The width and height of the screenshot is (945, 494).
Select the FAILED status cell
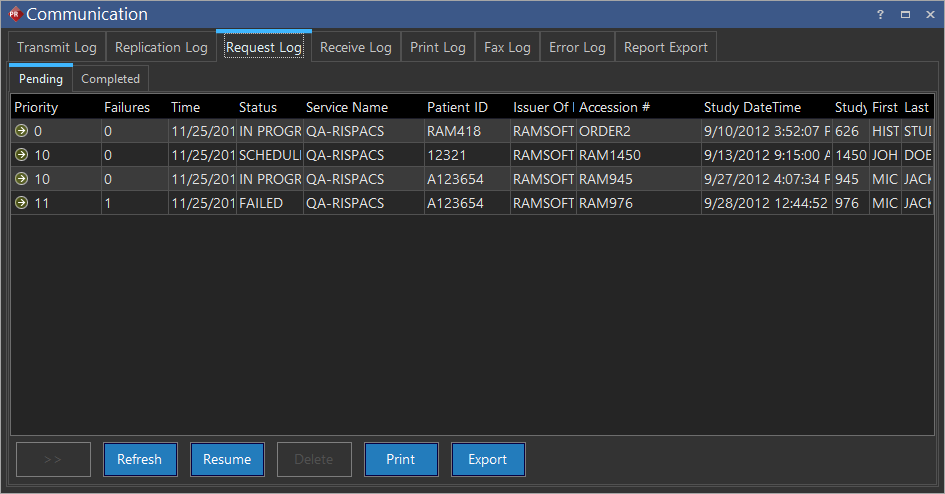point(261,203)
